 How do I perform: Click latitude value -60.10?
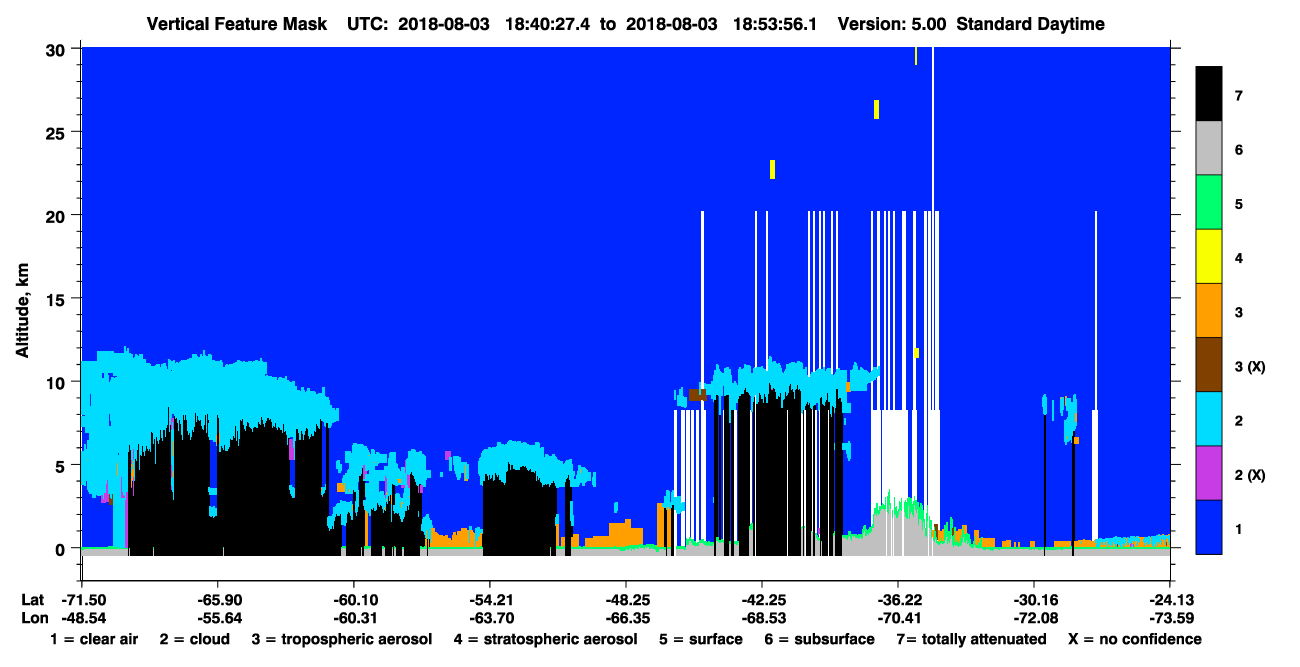tap(354, 600)
